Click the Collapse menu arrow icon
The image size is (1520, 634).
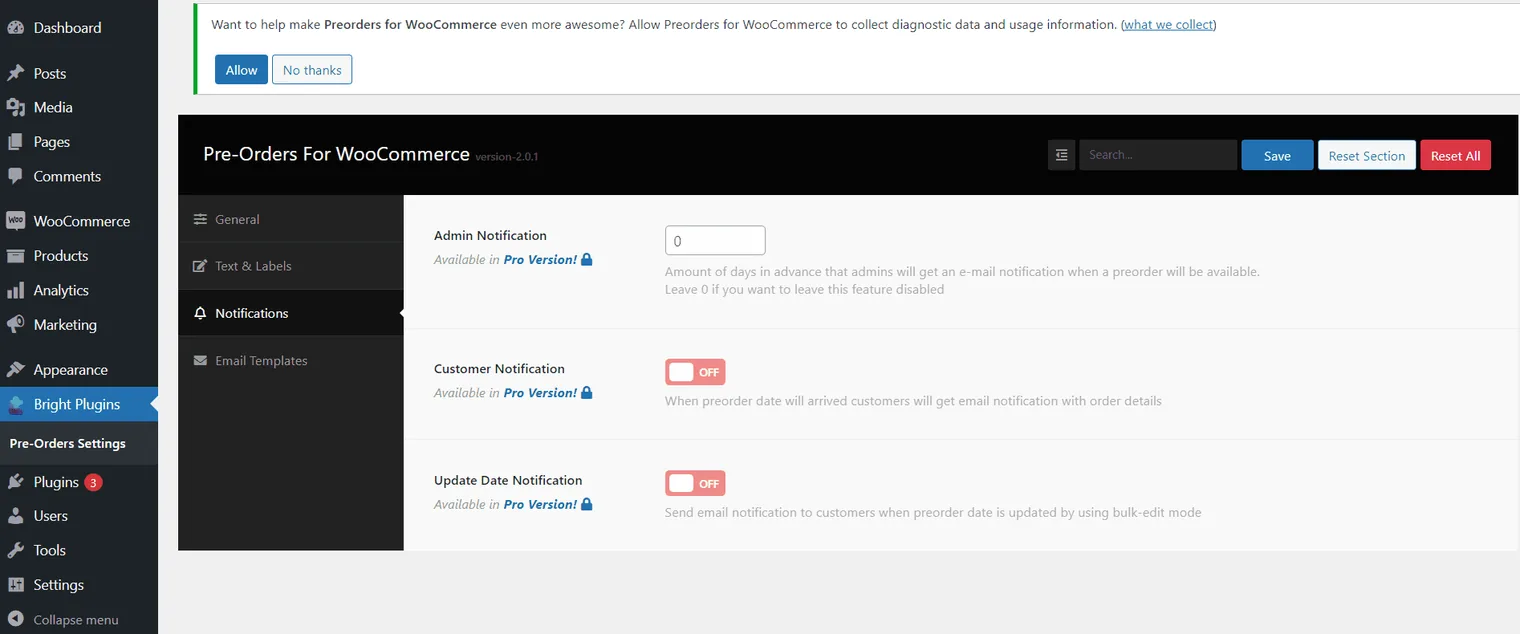[15, 620]
